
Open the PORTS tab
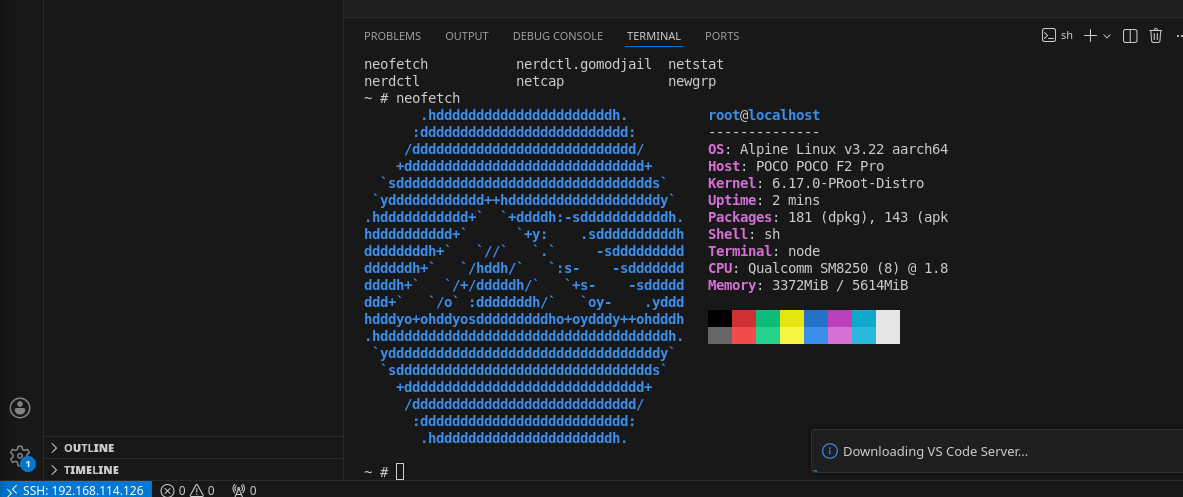722,36
